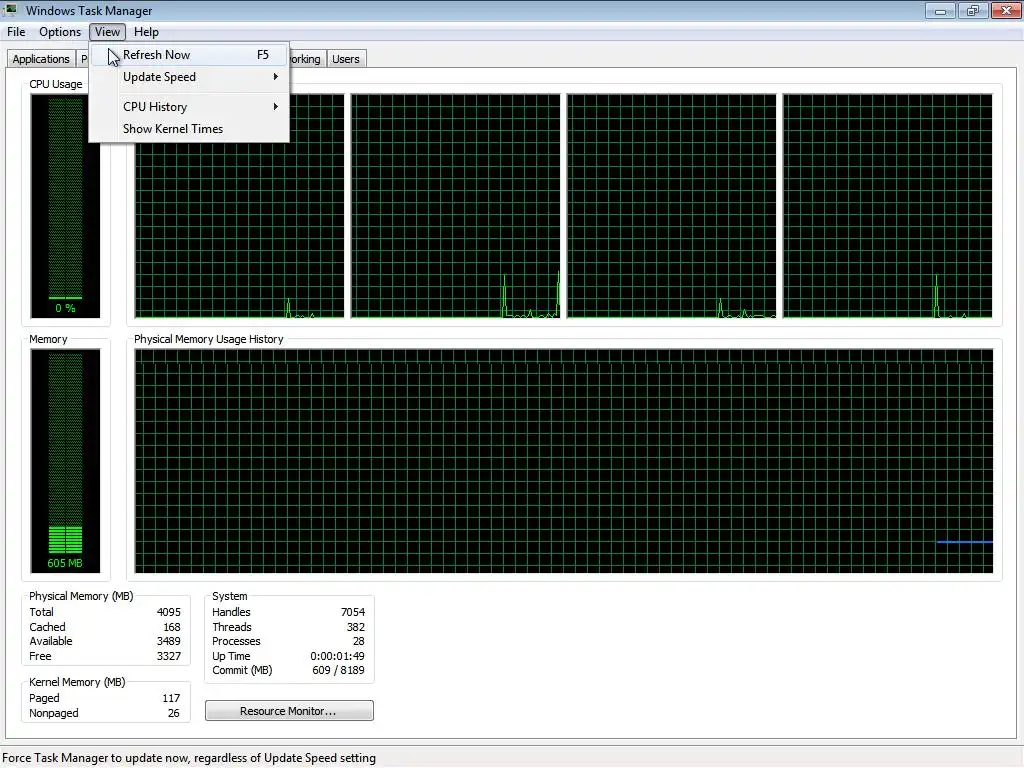
Task: Click the Cached value 168
Action: click(172, 627)
